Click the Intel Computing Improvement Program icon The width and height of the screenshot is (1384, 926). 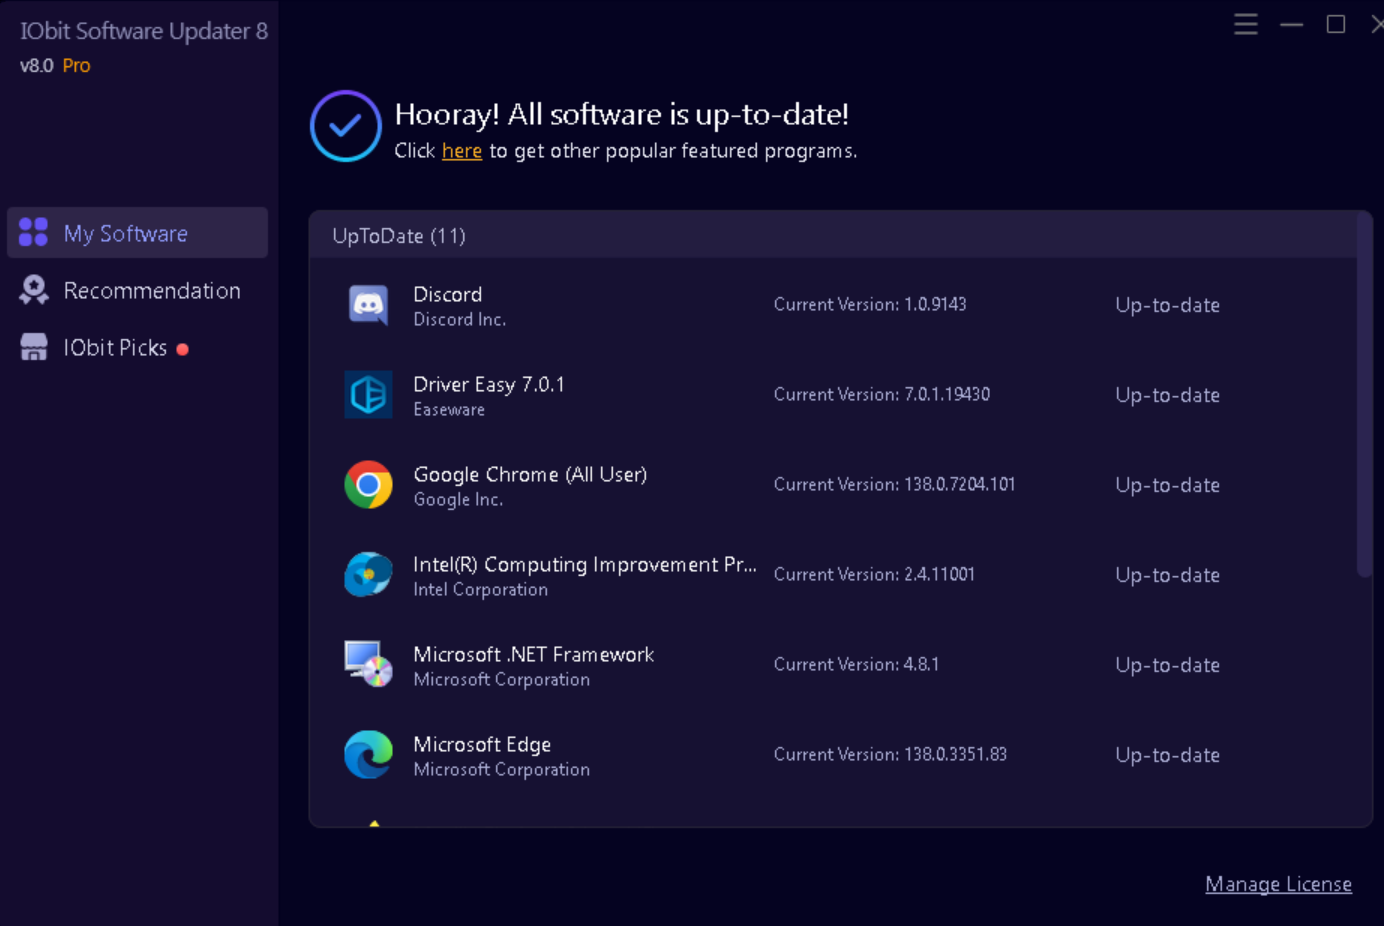point(368,574)
